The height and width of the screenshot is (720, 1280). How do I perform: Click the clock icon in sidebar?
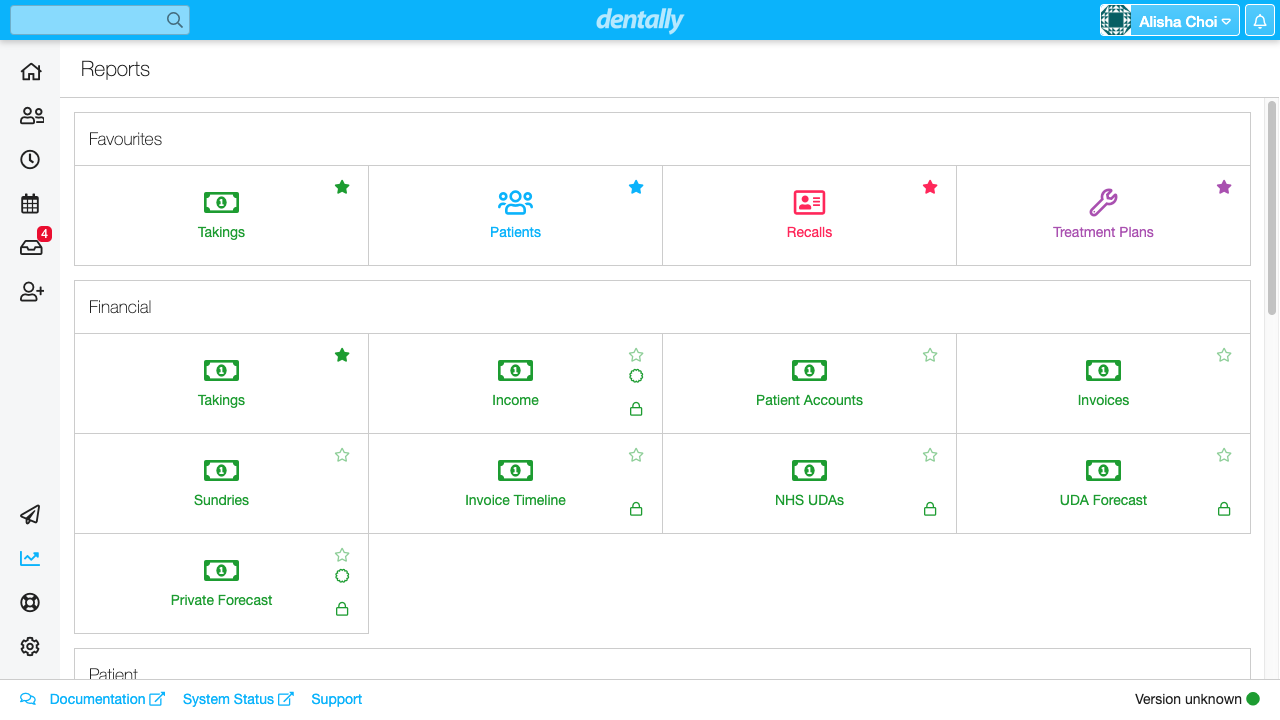point(30,160)
